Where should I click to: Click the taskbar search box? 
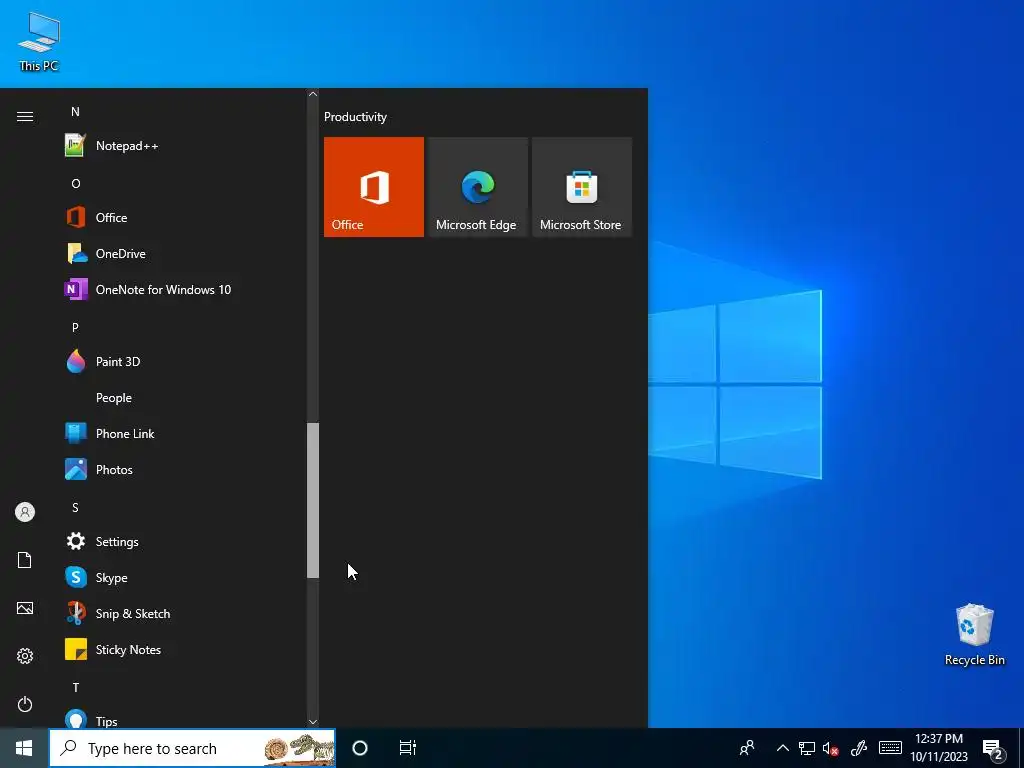point(193,748)
